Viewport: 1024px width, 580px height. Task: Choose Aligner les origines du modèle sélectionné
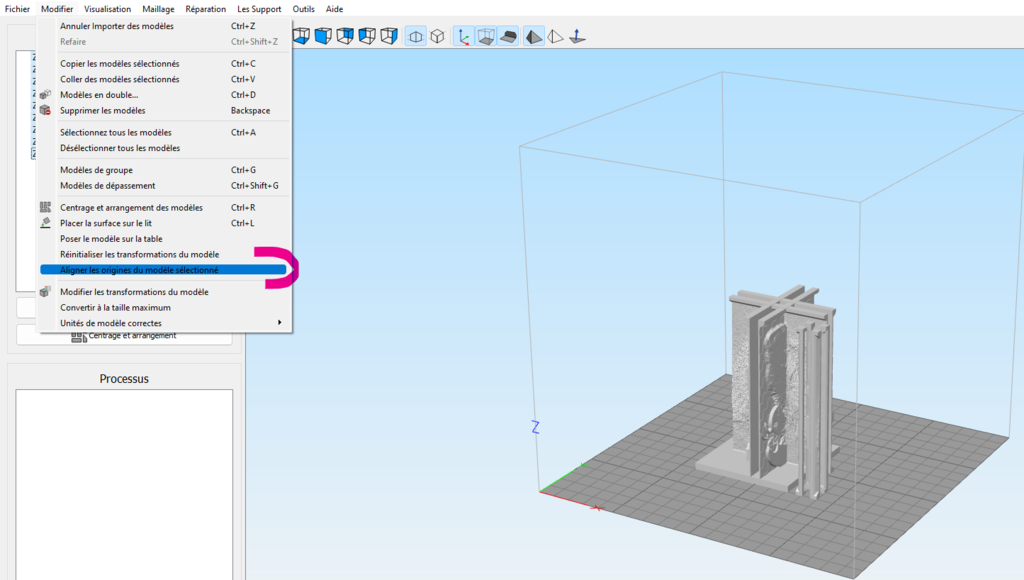(139, 270)
